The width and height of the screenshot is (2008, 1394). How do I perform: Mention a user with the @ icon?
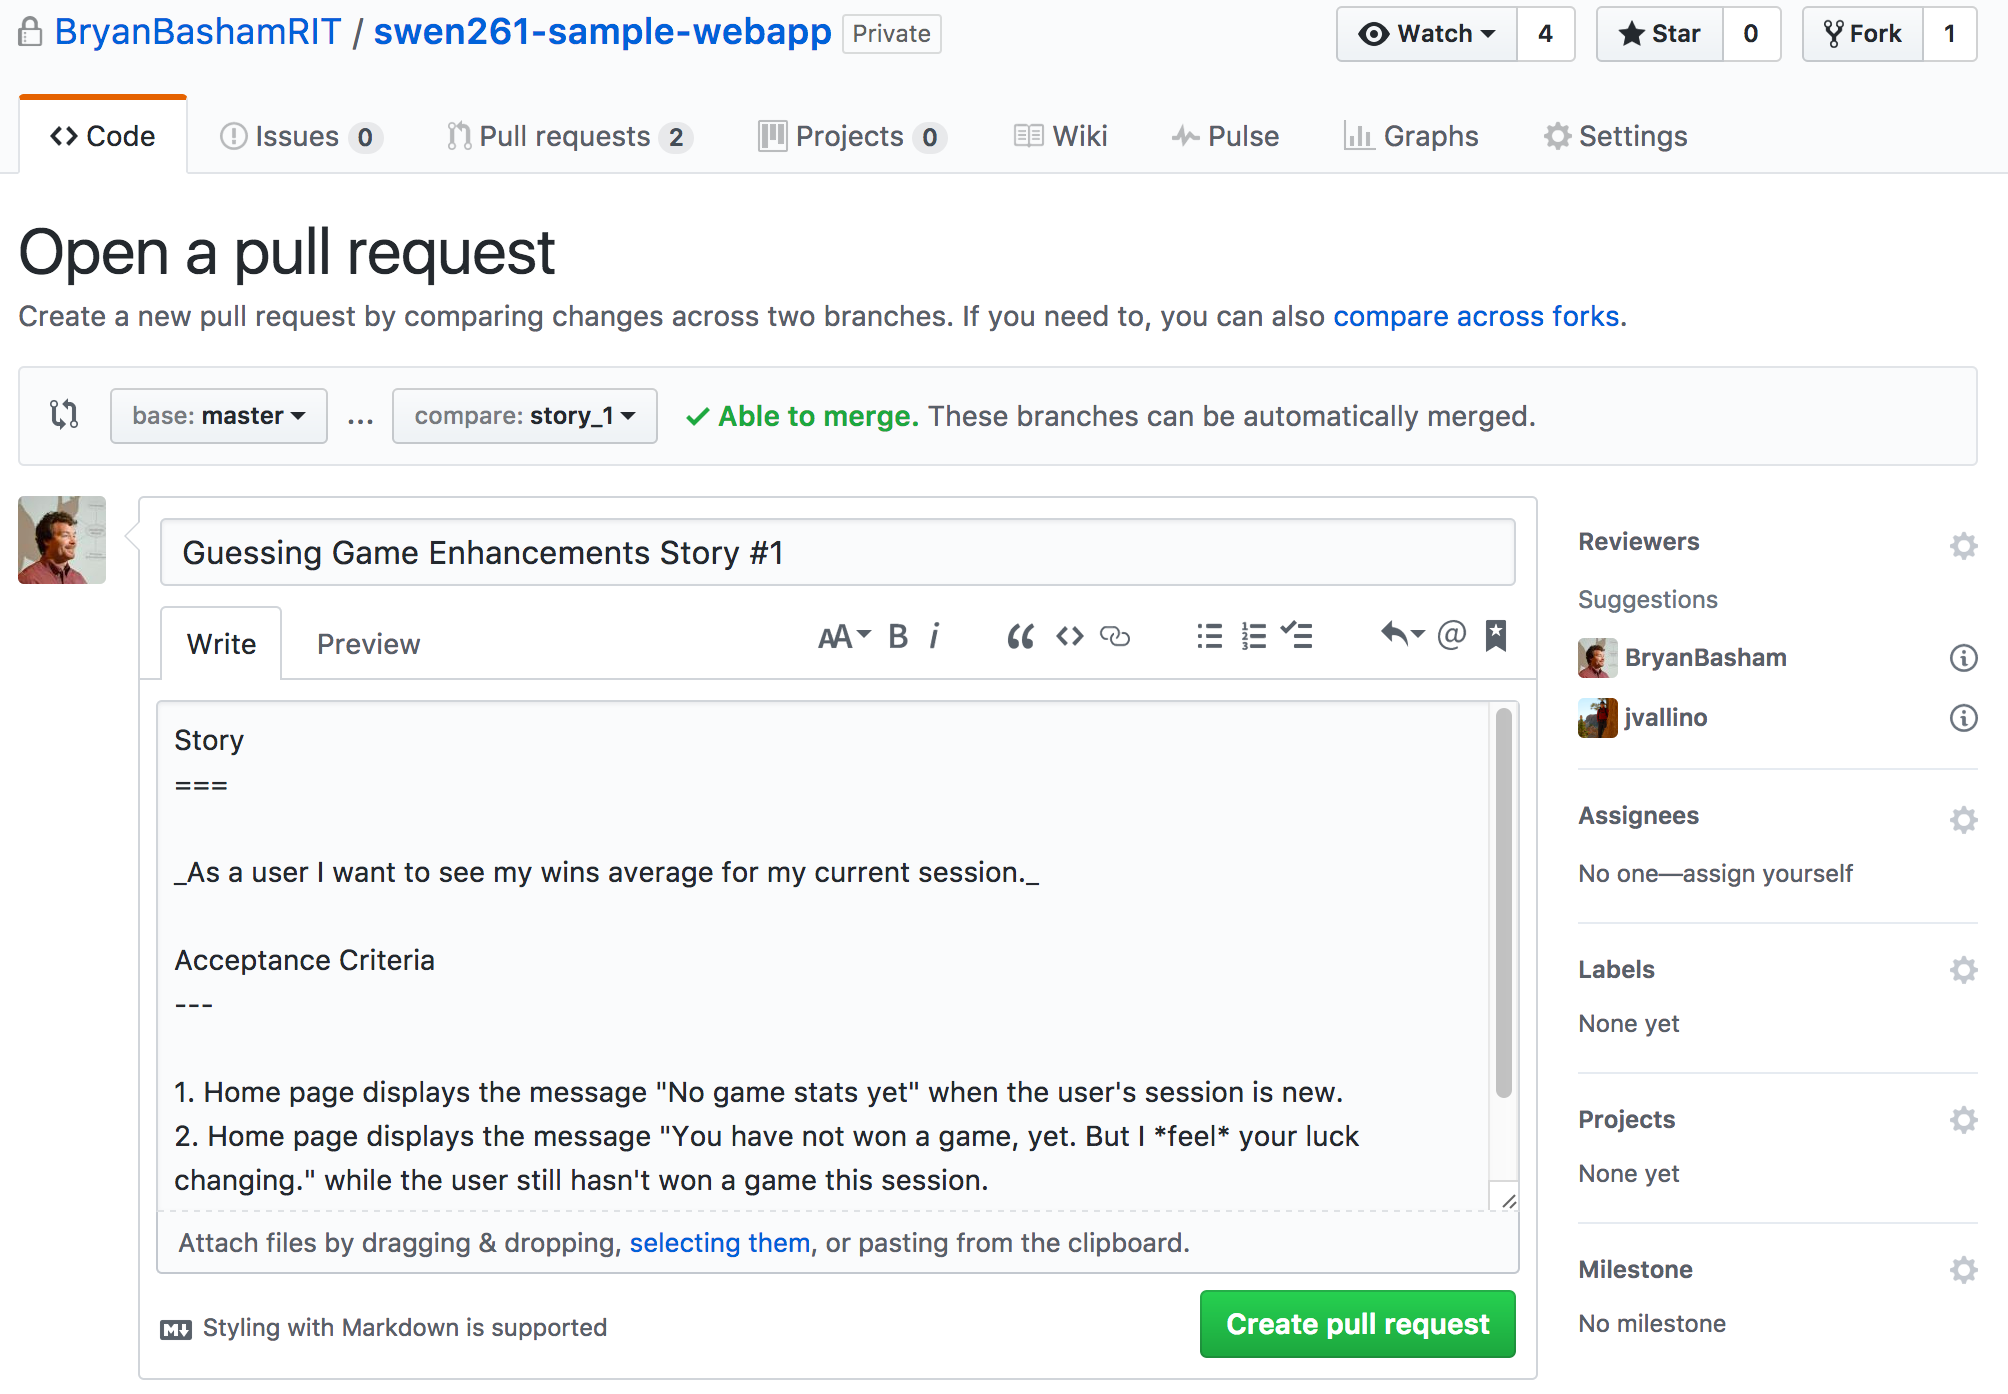click(x=1451, y=635)
